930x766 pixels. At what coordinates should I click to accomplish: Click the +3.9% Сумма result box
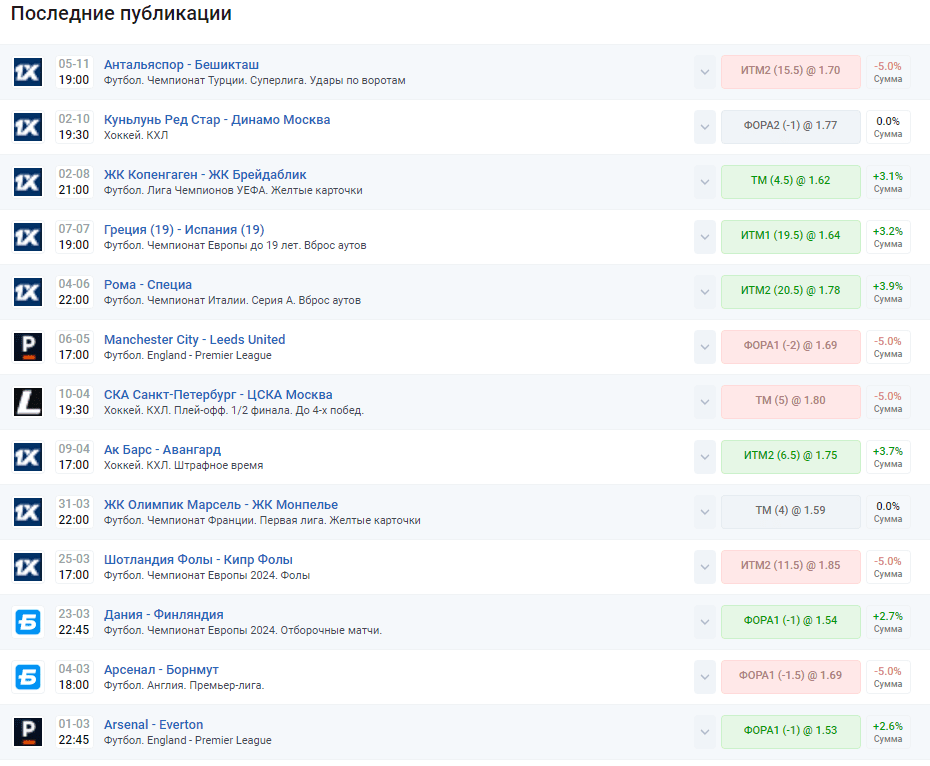tap(888, 292)
